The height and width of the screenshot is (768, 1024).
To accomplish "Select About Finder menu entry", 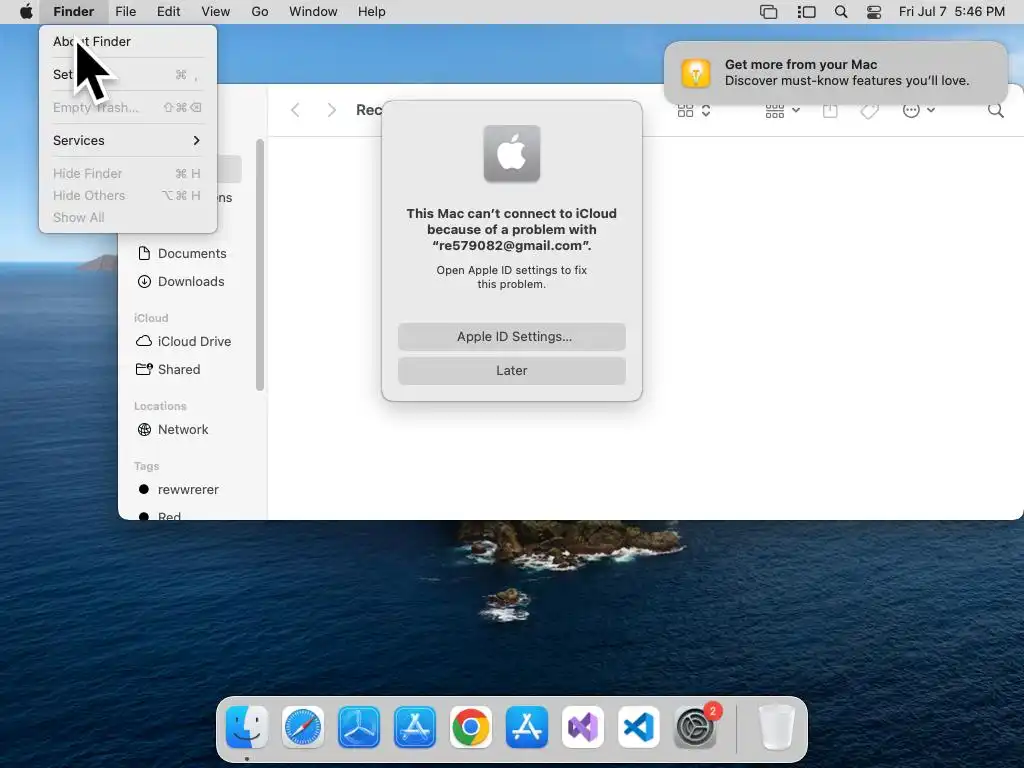I will pyautogui.click(x=127, y=41).
